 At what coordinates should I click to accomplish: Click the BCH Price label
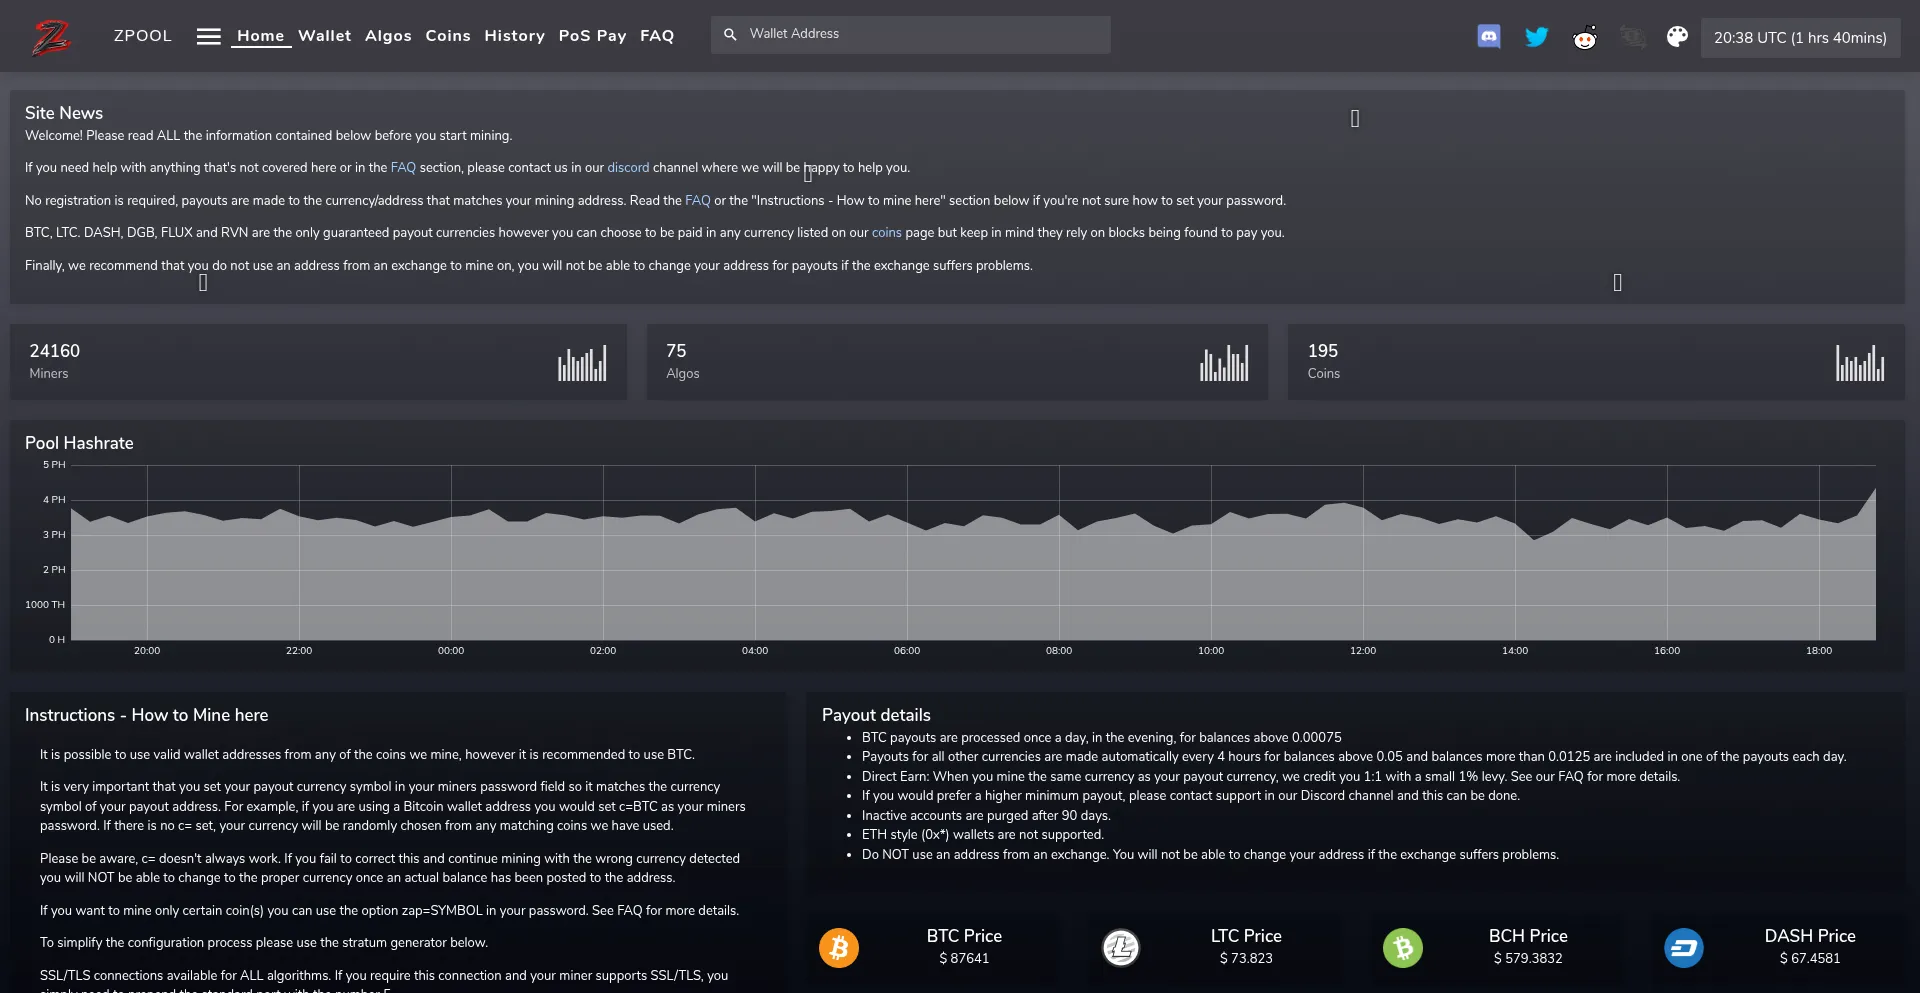1528,936
